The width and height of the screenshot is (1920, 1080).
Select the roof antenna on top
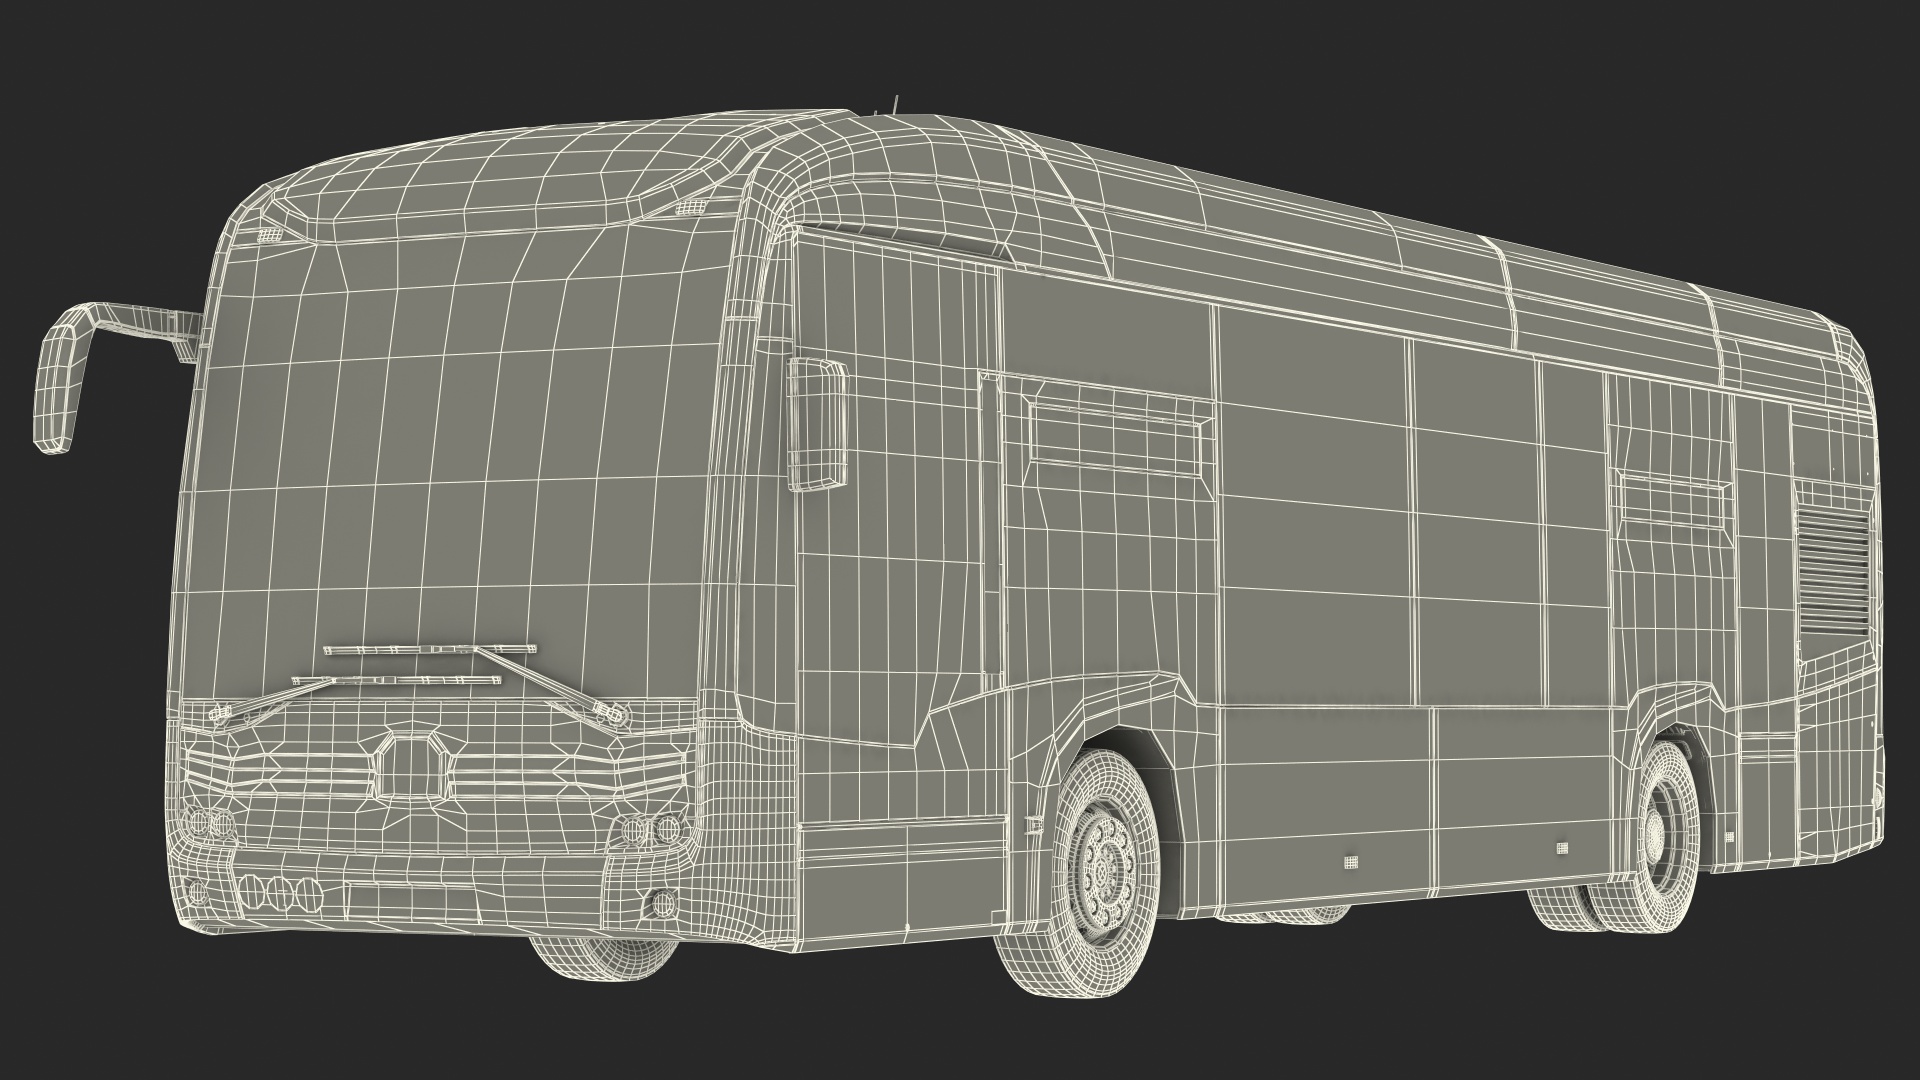896,102
